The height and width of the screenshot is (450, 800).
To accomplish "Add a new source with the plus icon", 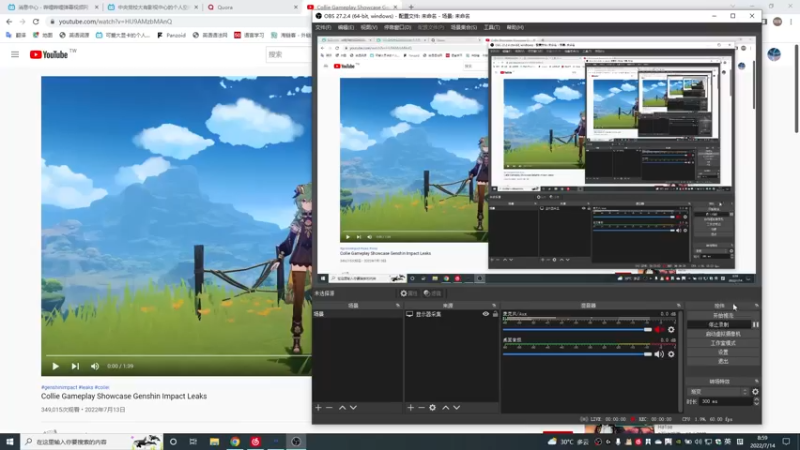I will (x=410, y=408).
